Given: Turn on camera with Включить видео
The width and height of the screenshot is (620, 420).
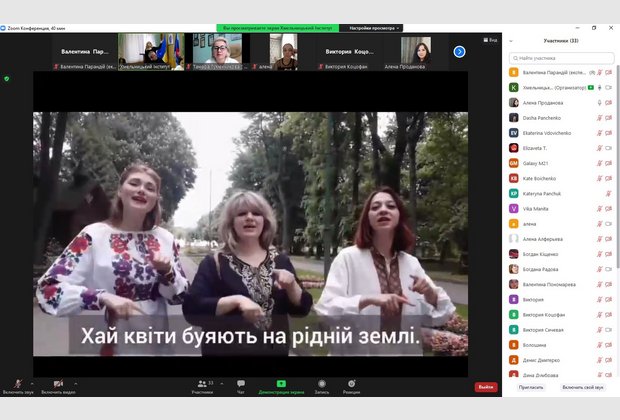Looking at the screenshot, I should (58, 383).
